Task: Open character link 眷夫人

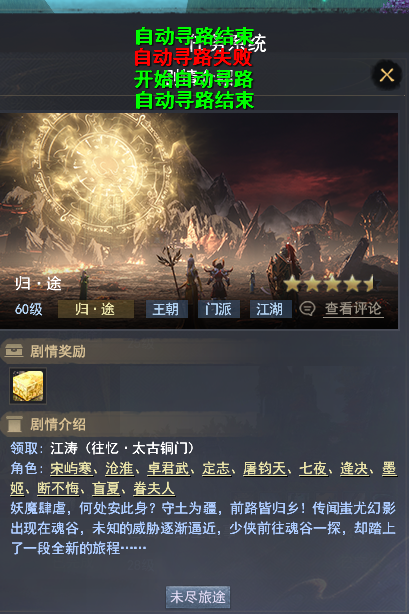Action: point(154,488)
